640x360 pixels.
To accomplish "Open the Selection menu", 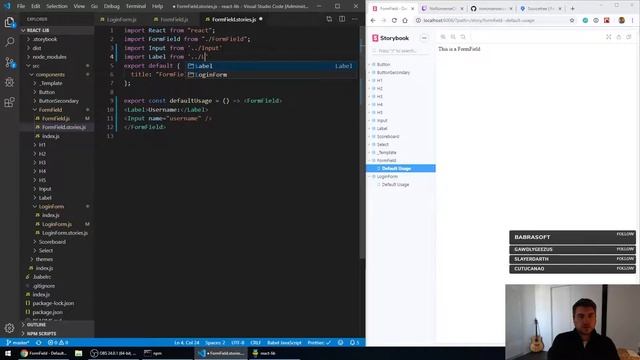I will 57,6.
